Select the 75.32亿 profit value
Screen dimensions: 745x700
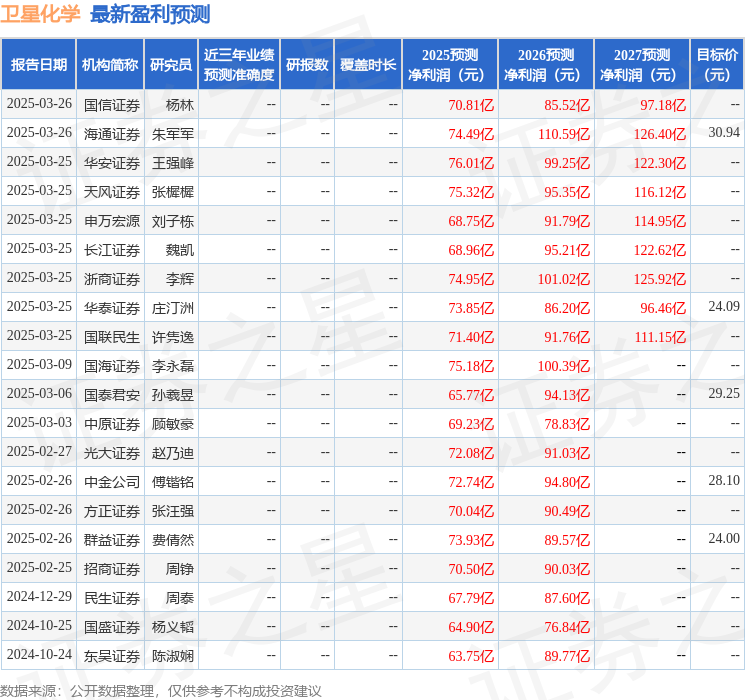(471, 192)
